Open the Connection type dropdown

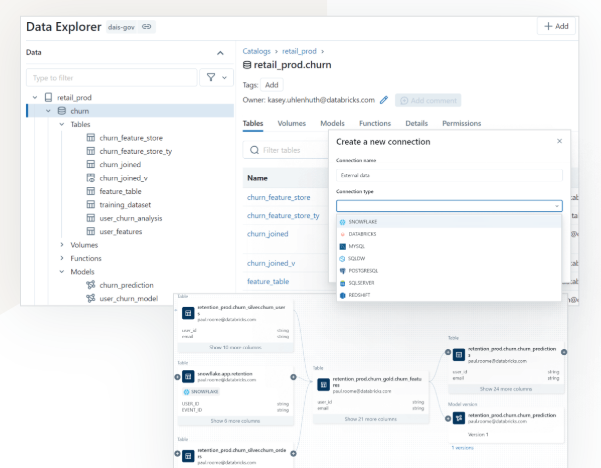[x=449, y=206]
